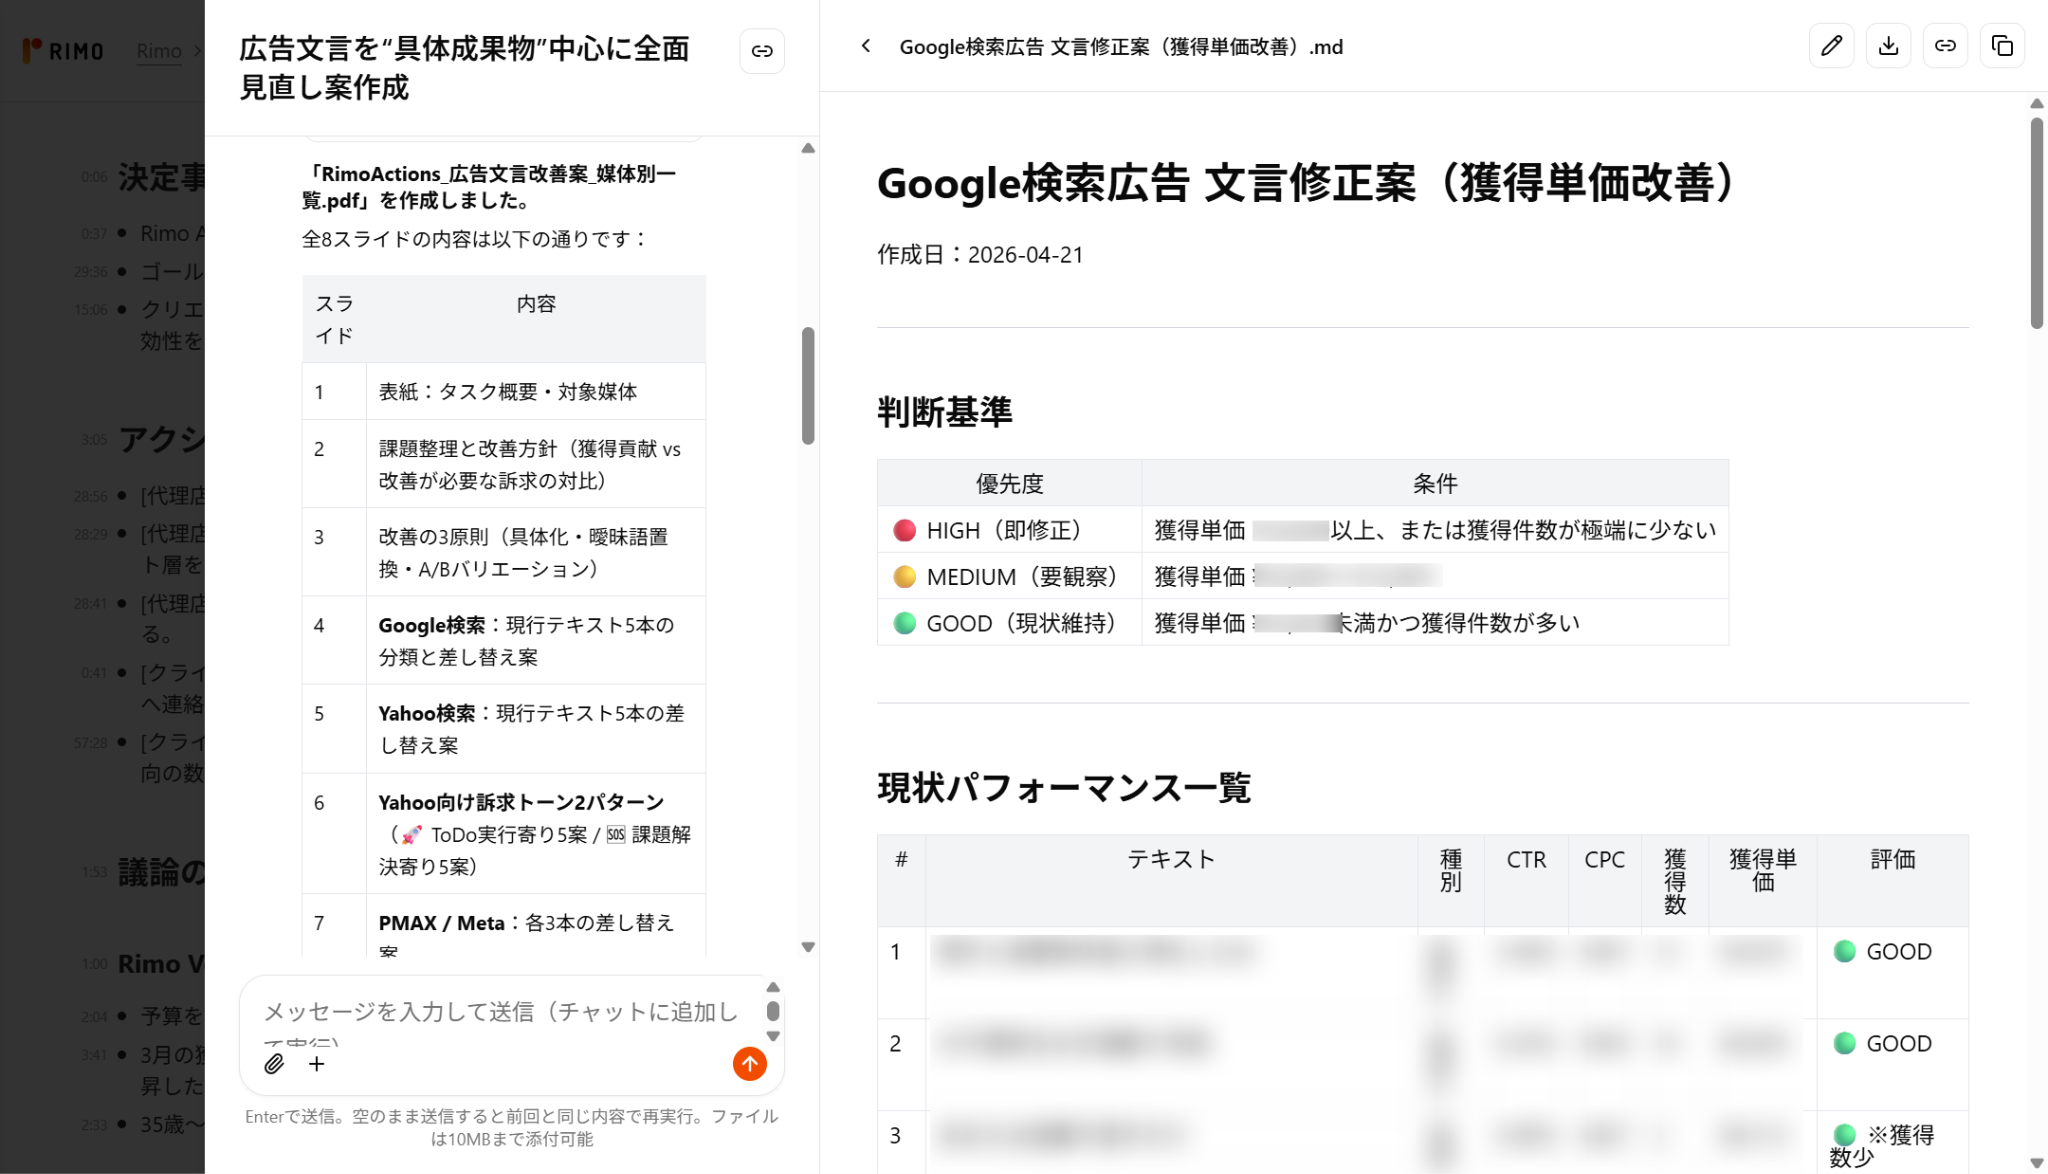Send message with orange arrow button
2048x1174 pixels.
pos(750,1064)
